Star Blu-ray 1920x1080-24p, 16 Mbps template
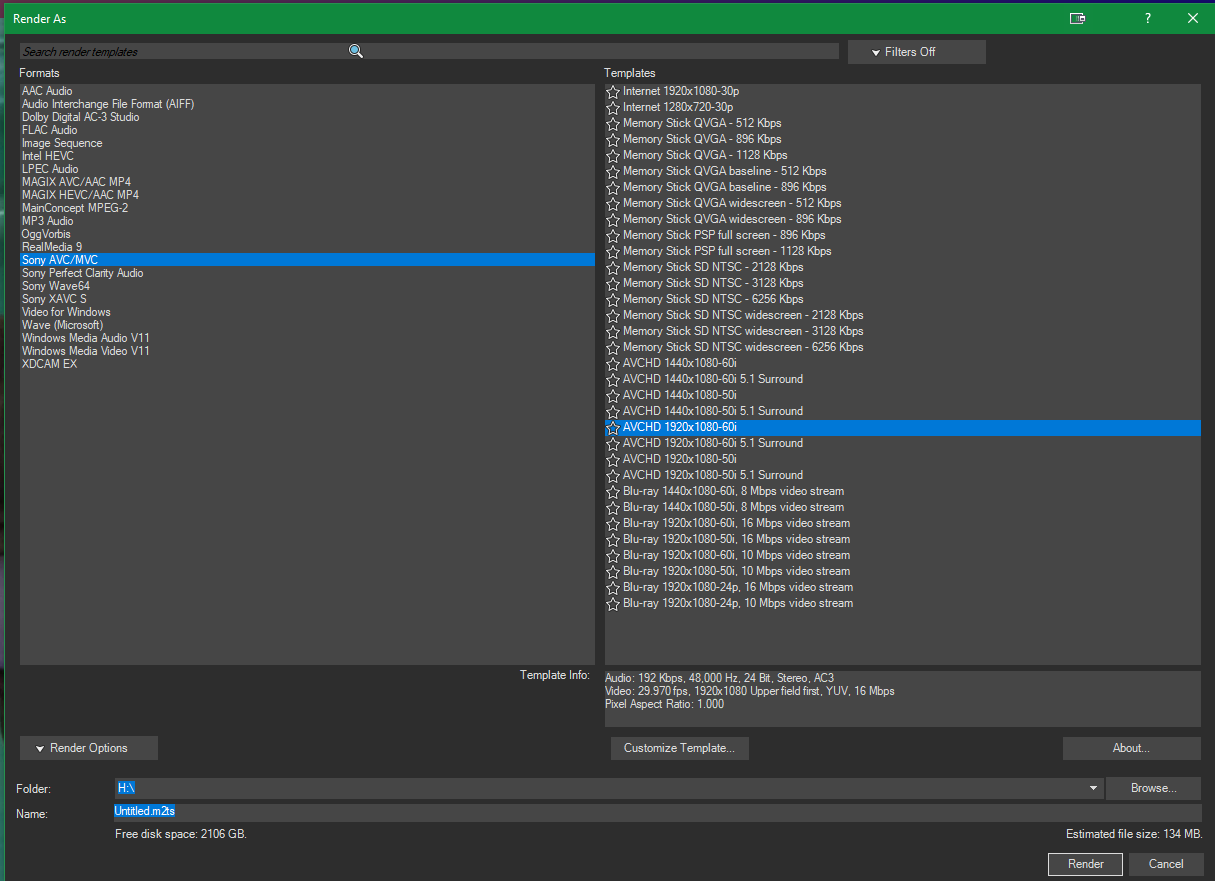The image size is (1215, 881). [x=613, y=587]
